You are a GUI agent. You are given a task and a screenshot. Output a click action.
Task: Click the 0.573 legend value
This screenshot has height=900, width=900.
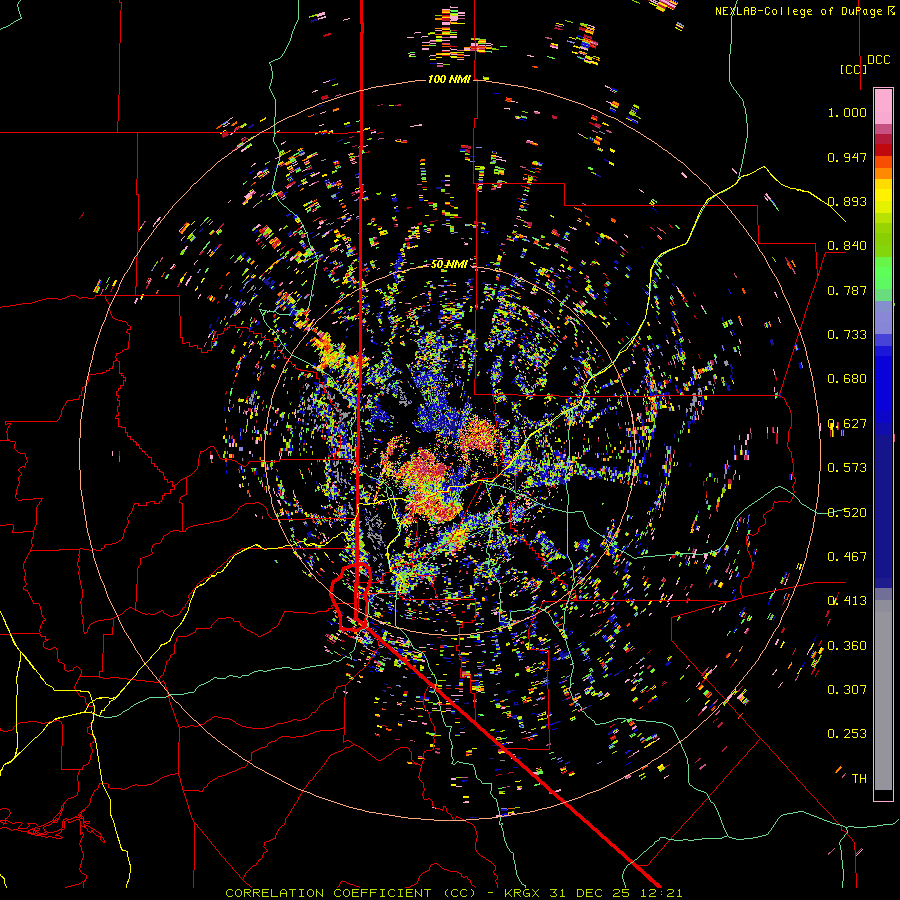[x=847, y=468]
